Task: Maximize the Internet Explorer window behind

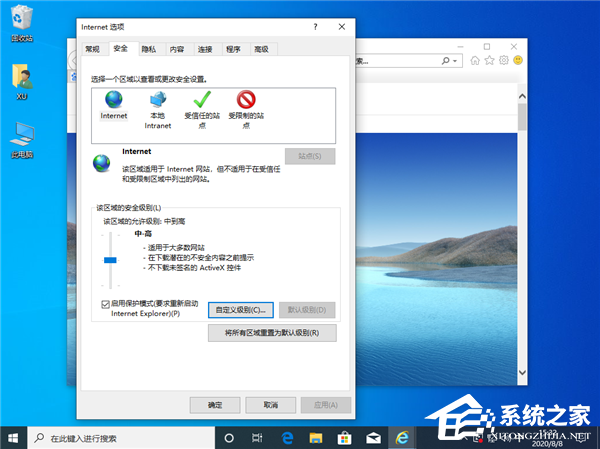Action: coord(487,47)
